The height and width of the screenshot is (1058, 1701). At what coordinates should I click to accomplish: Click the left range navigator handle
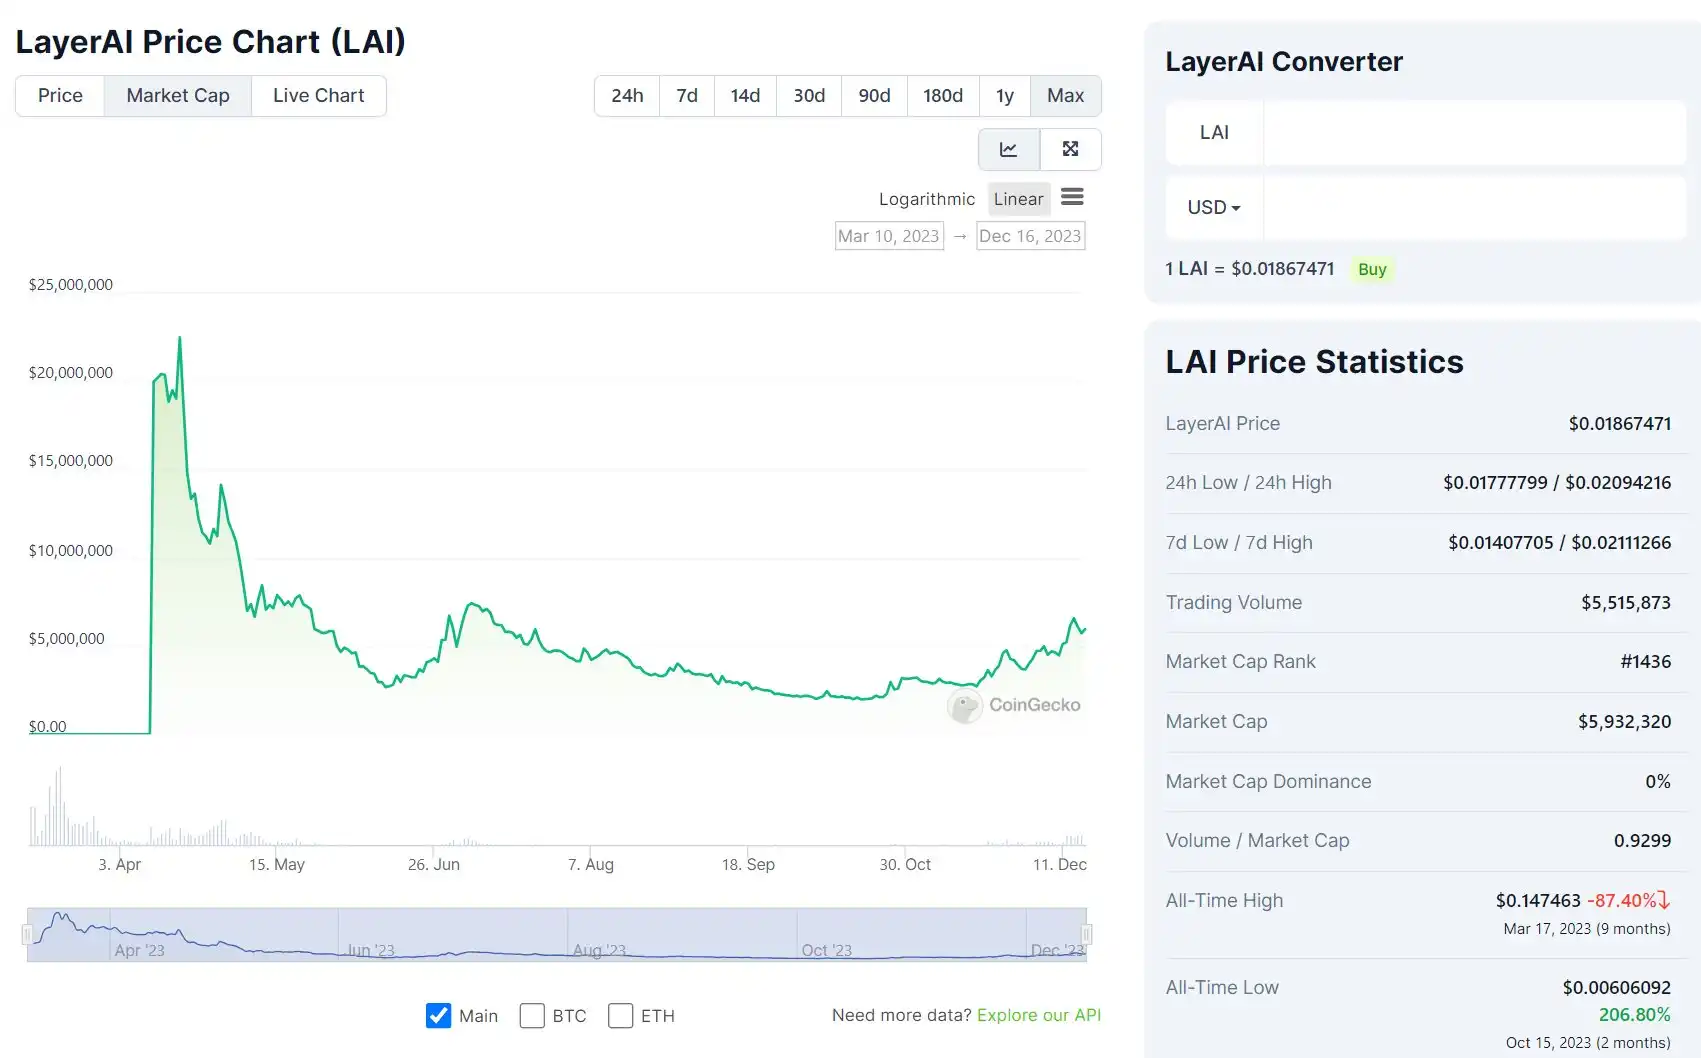pyautogui.click(x=27, y=935)
